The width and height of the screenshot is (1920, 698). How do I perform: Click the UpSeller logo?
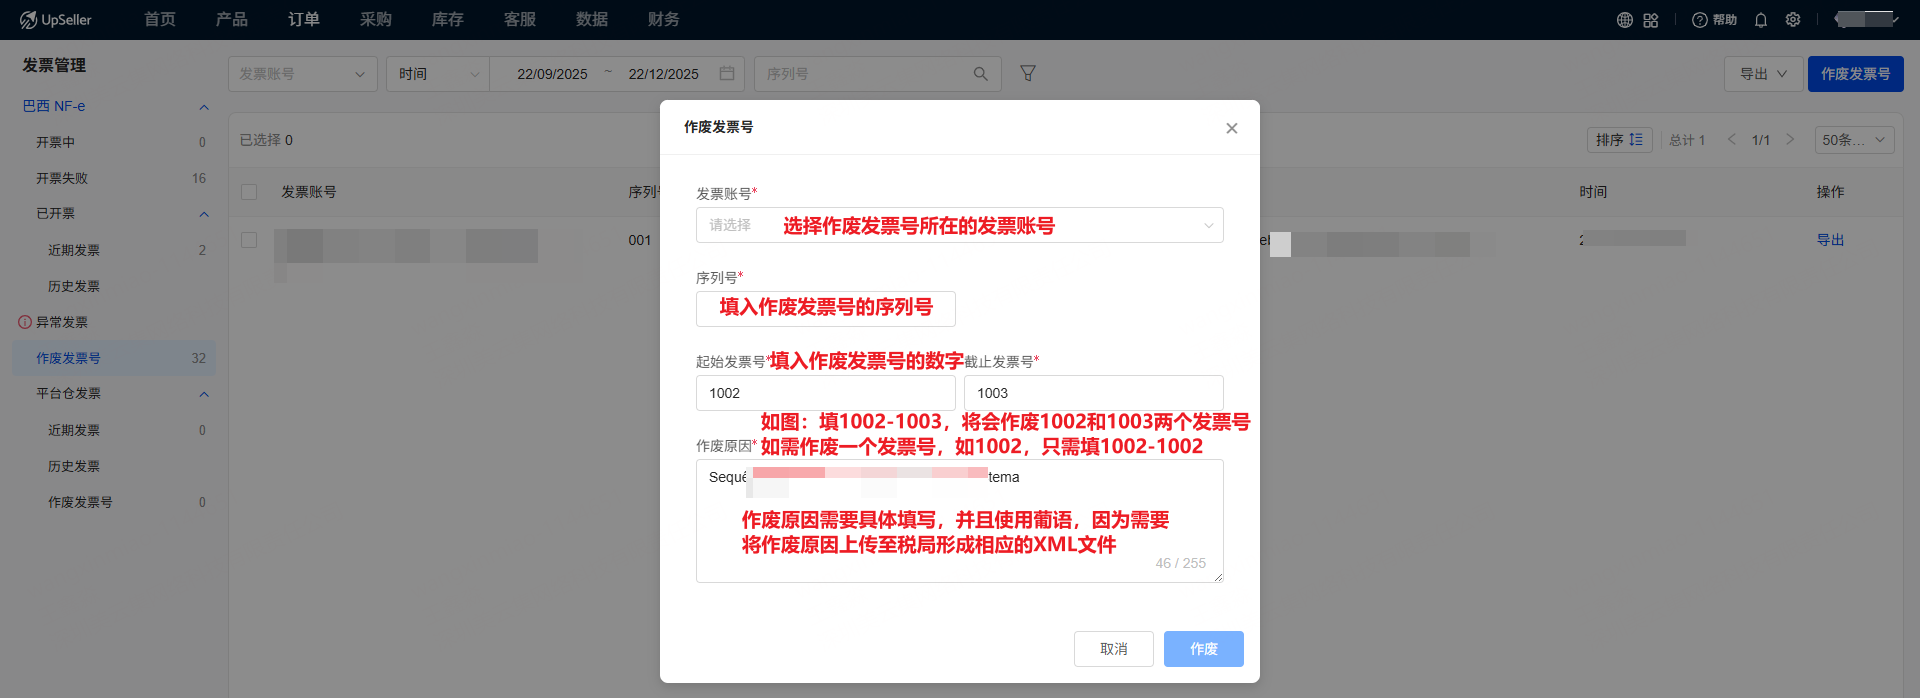pyautogui.click(x=56, y=20)
